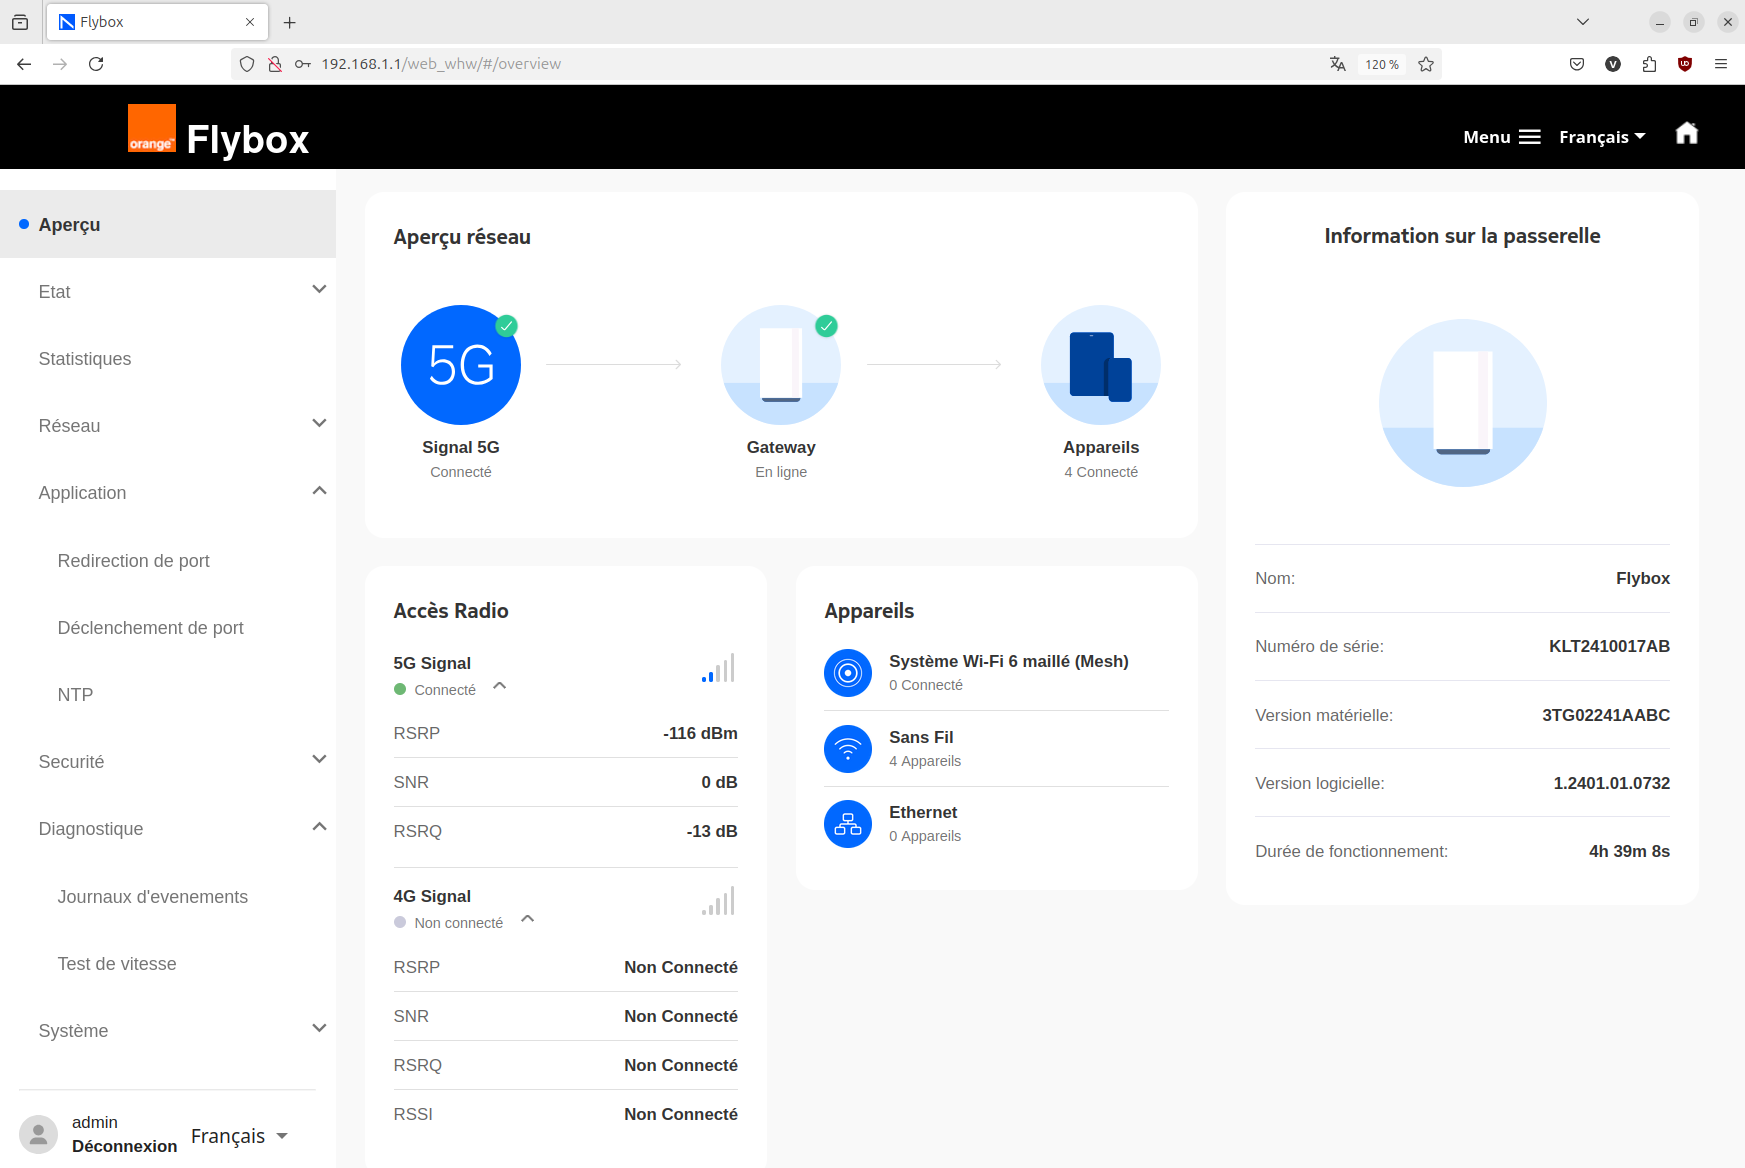Image resolution: width=1745 pixels, height=1168 pixels.
Task: Click the Orange logo
Action: coord(152,128)
